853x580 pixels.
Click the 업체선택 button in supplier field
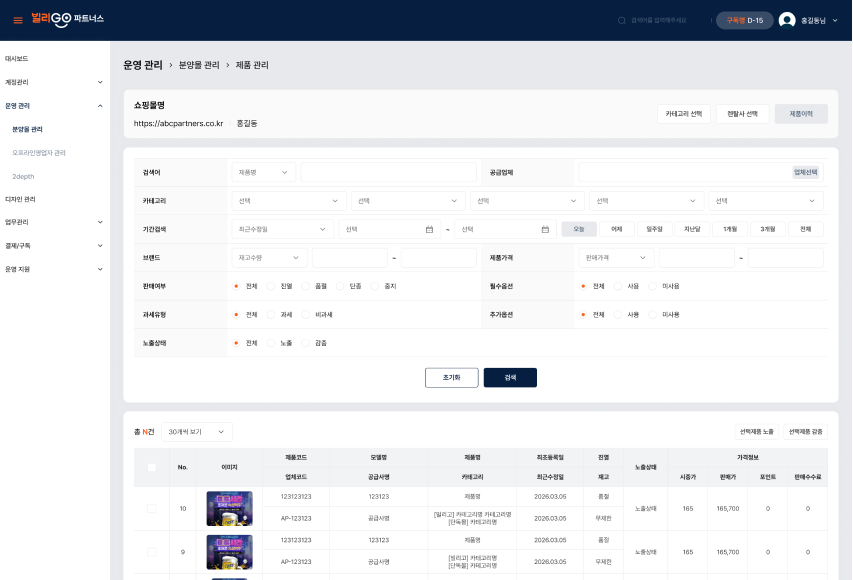point(806,172)
